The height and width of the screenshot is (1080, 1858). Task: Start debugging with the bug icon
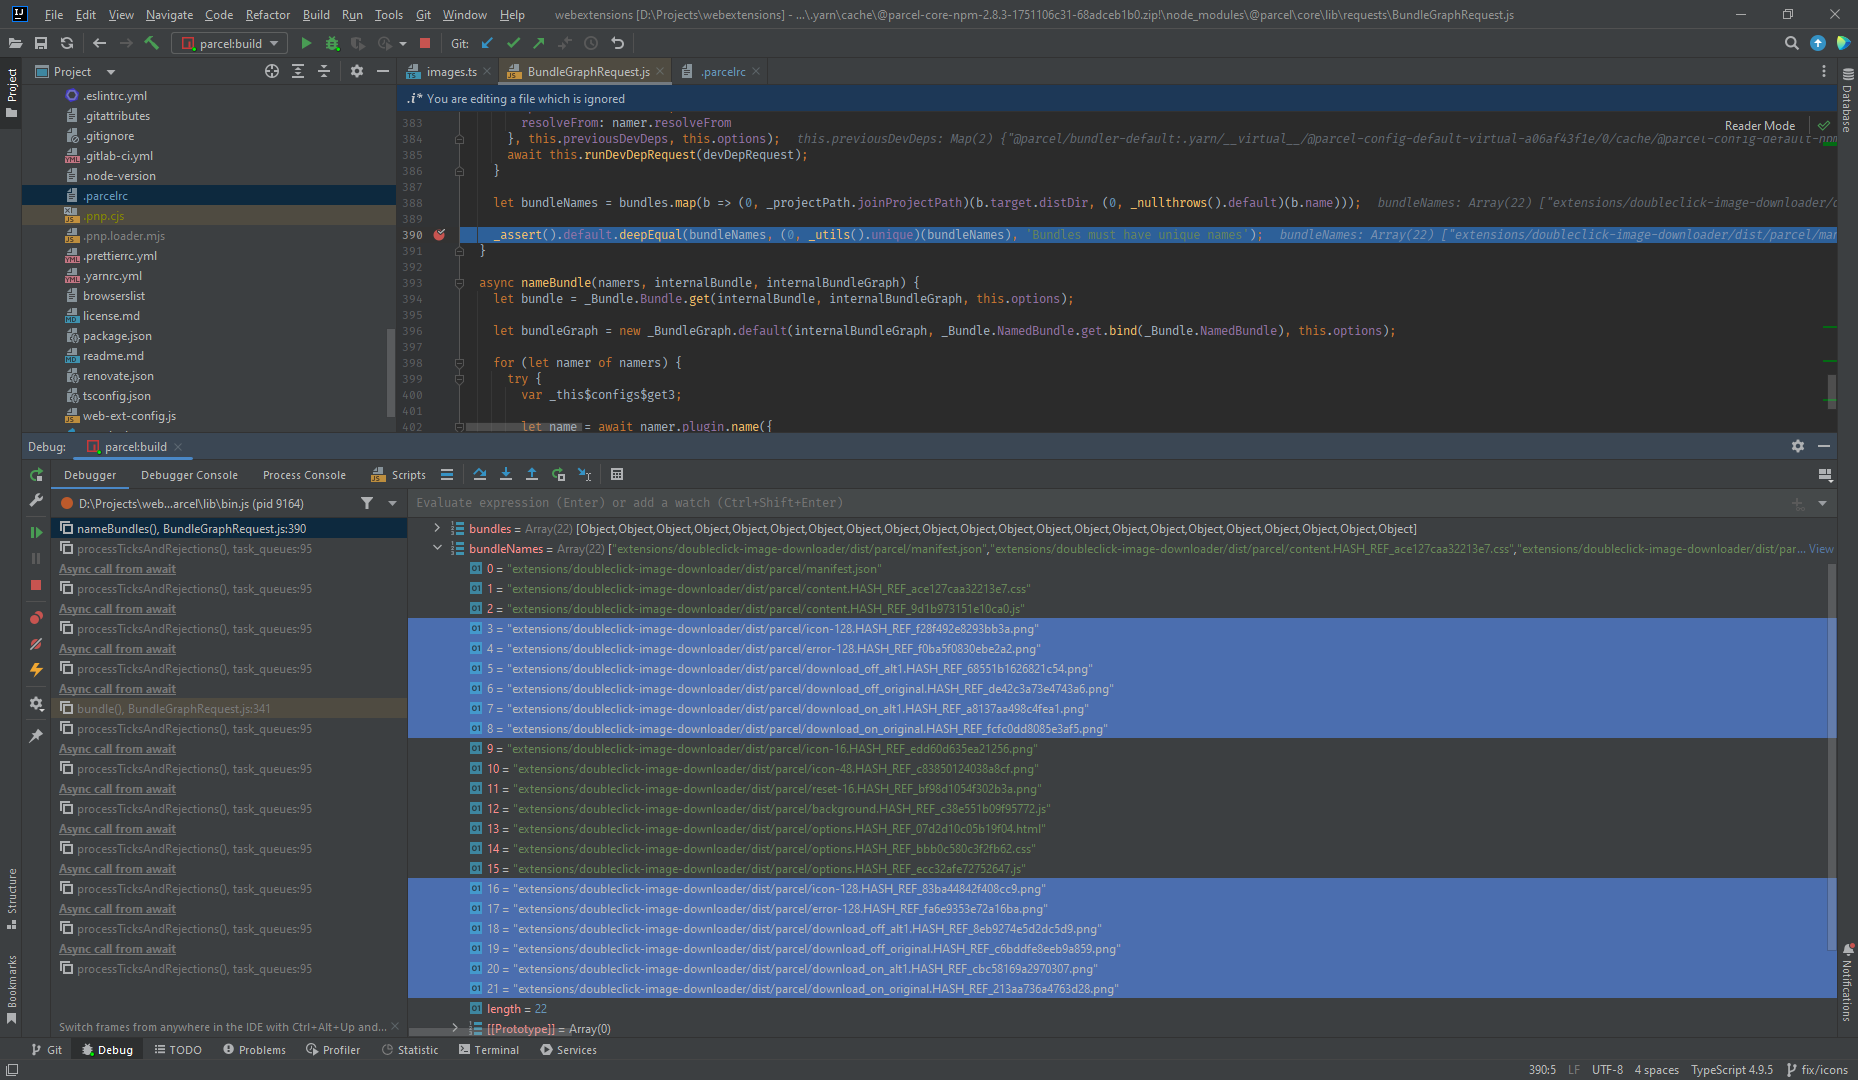coord(331,43)
